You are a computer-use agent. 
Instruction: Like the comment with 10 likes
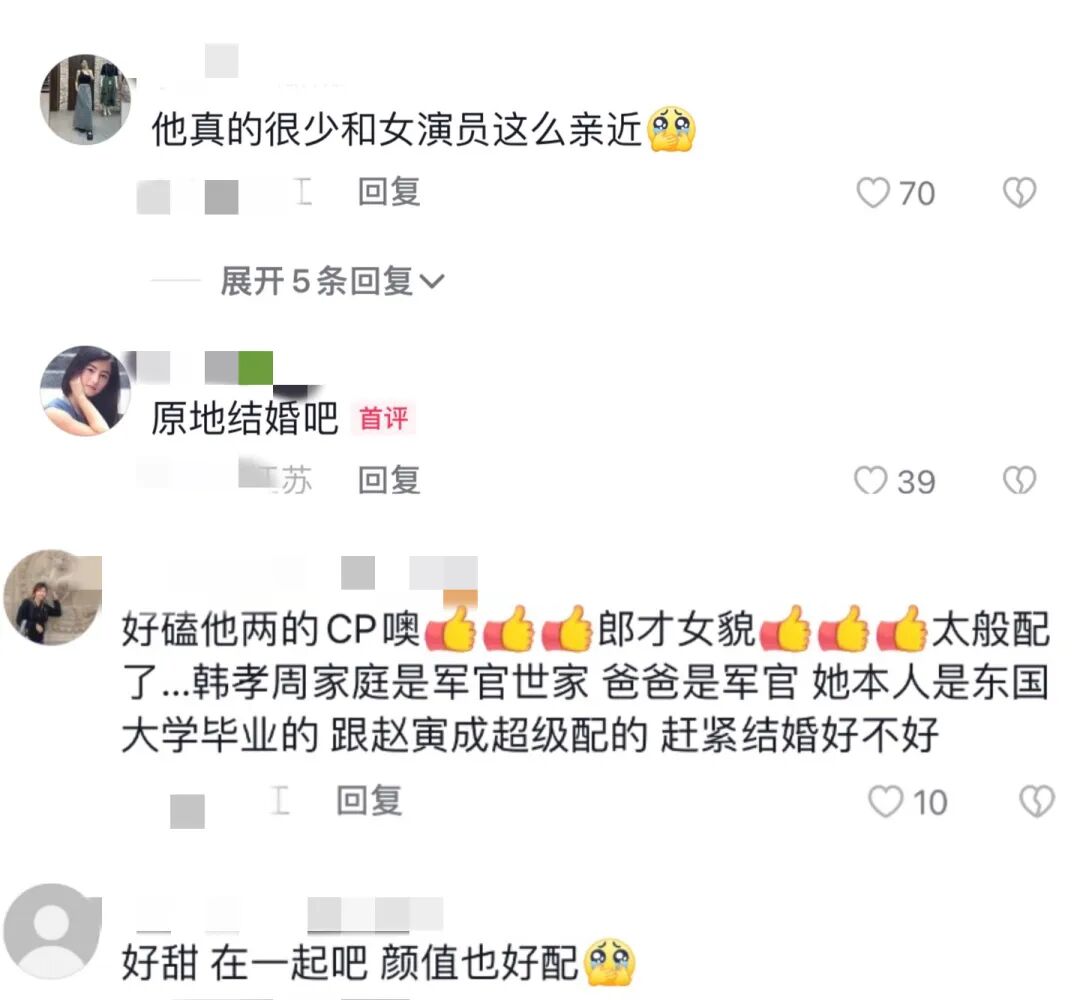(885, 802)
